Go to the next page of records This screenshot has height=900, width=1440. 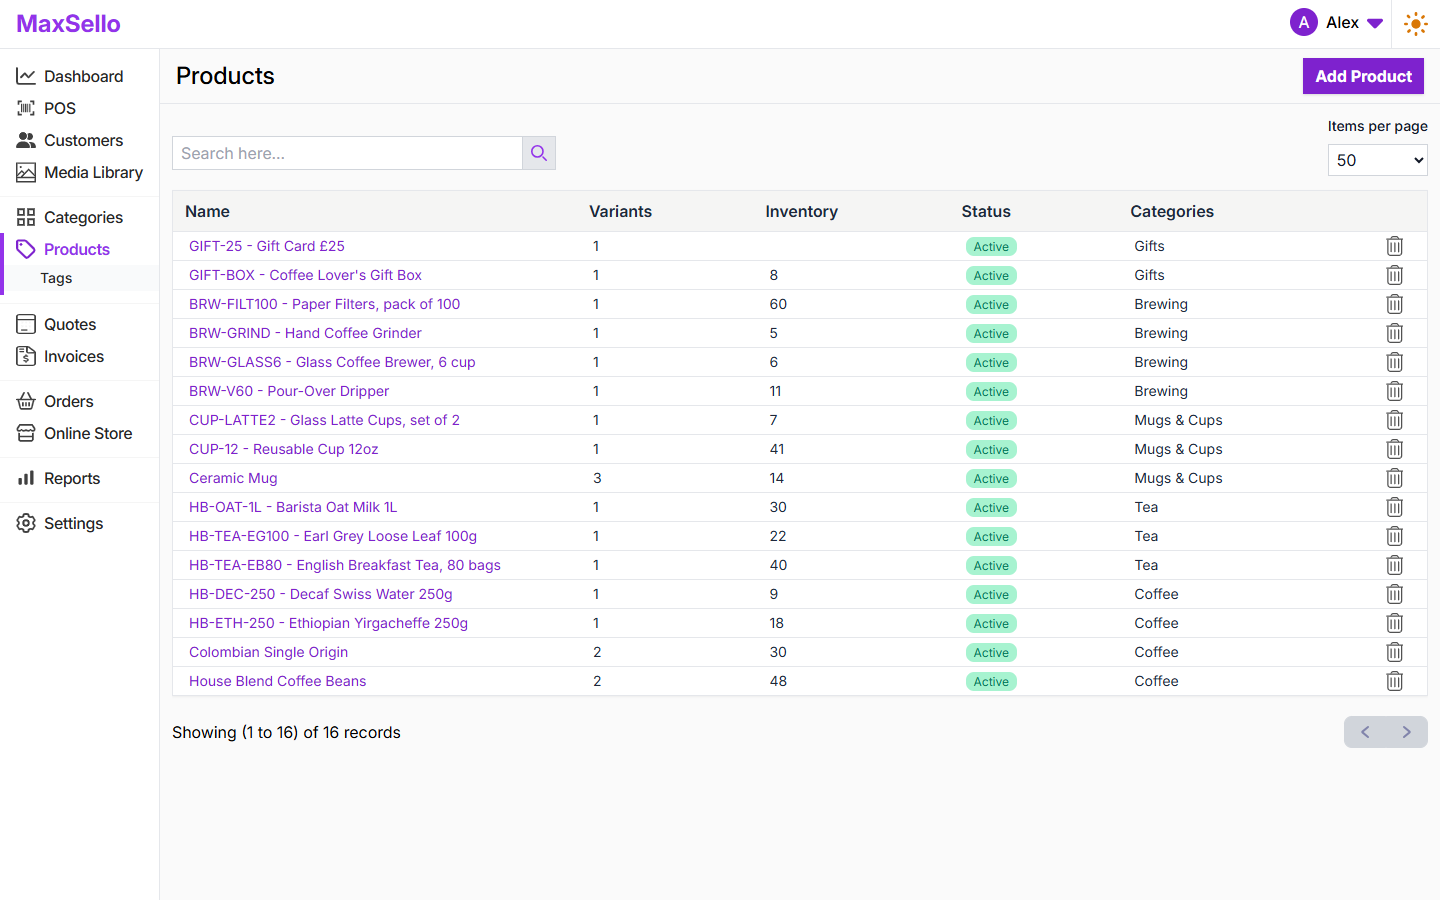(x=1406, y=732)
